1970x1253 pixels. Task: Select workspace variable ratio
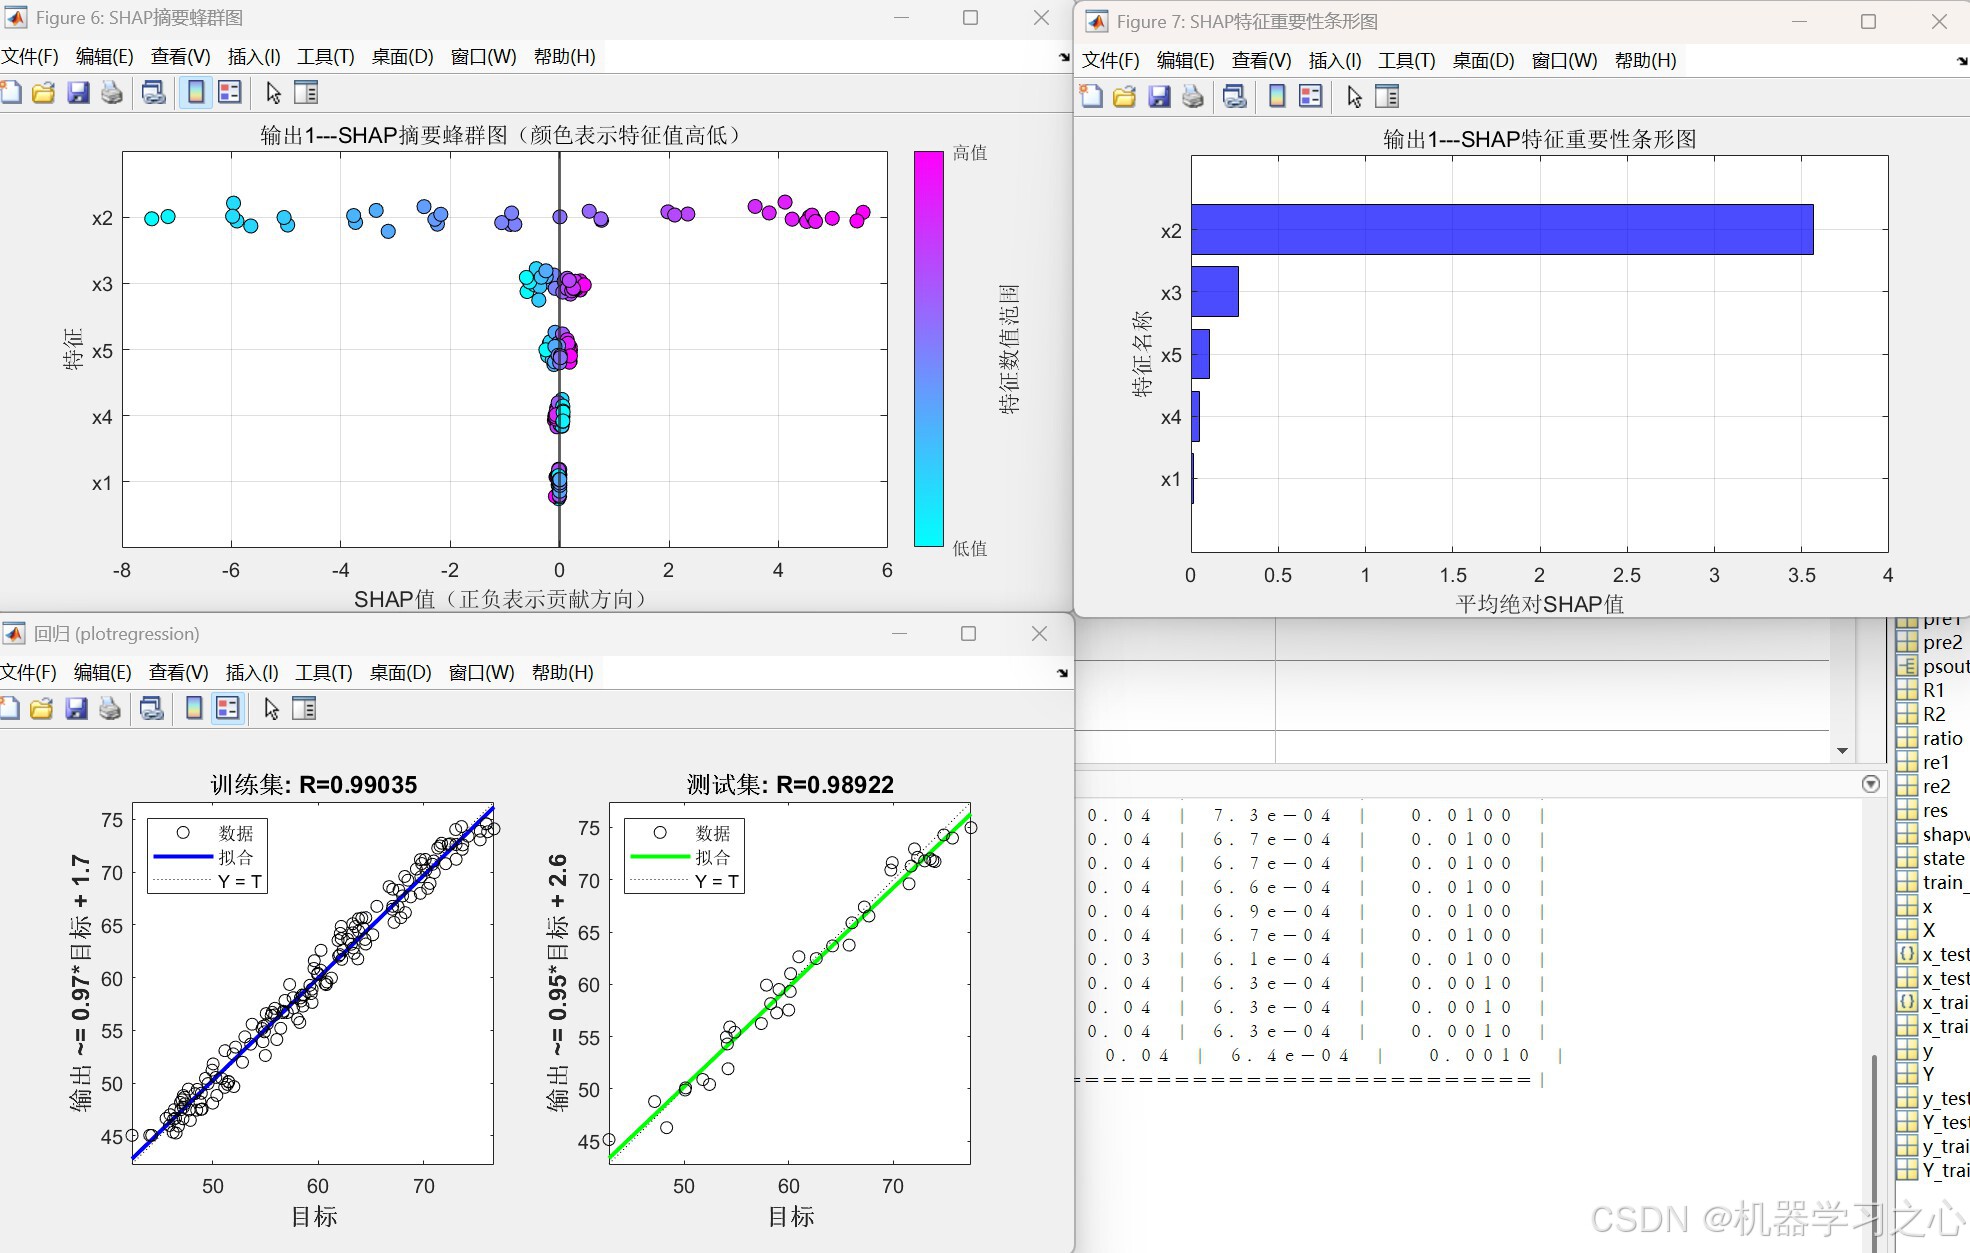point(1941,739)
